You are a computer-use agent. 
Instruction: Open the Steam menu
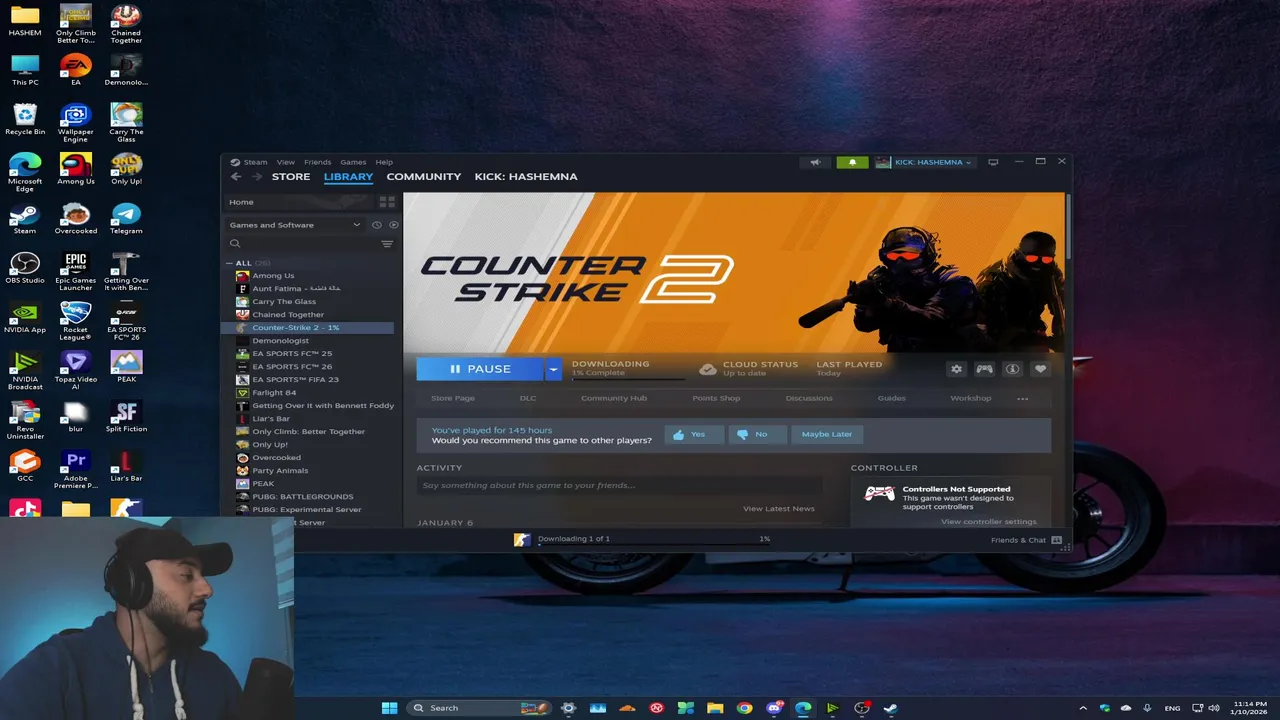click(x=255, y=162)
